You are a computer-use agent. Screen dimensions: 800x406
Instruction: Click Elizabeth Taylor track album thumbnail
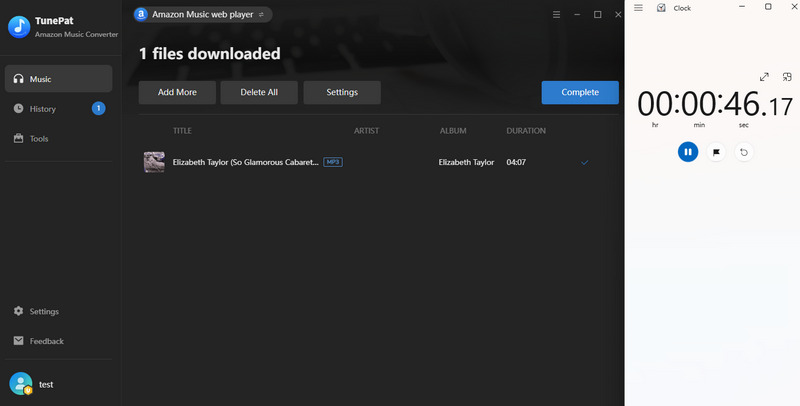[x=154, y=162]
